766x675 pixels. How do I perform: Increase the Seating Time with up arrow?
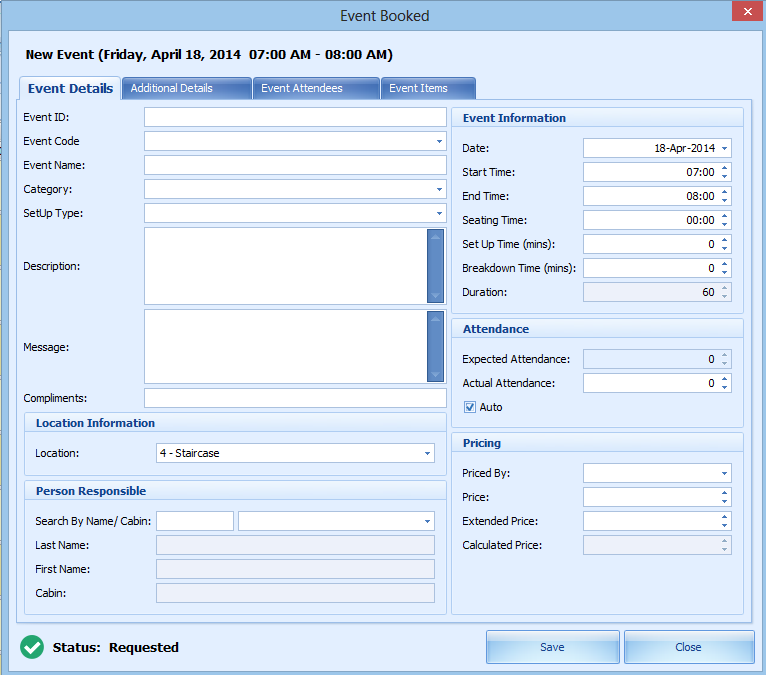coord(724,216)
